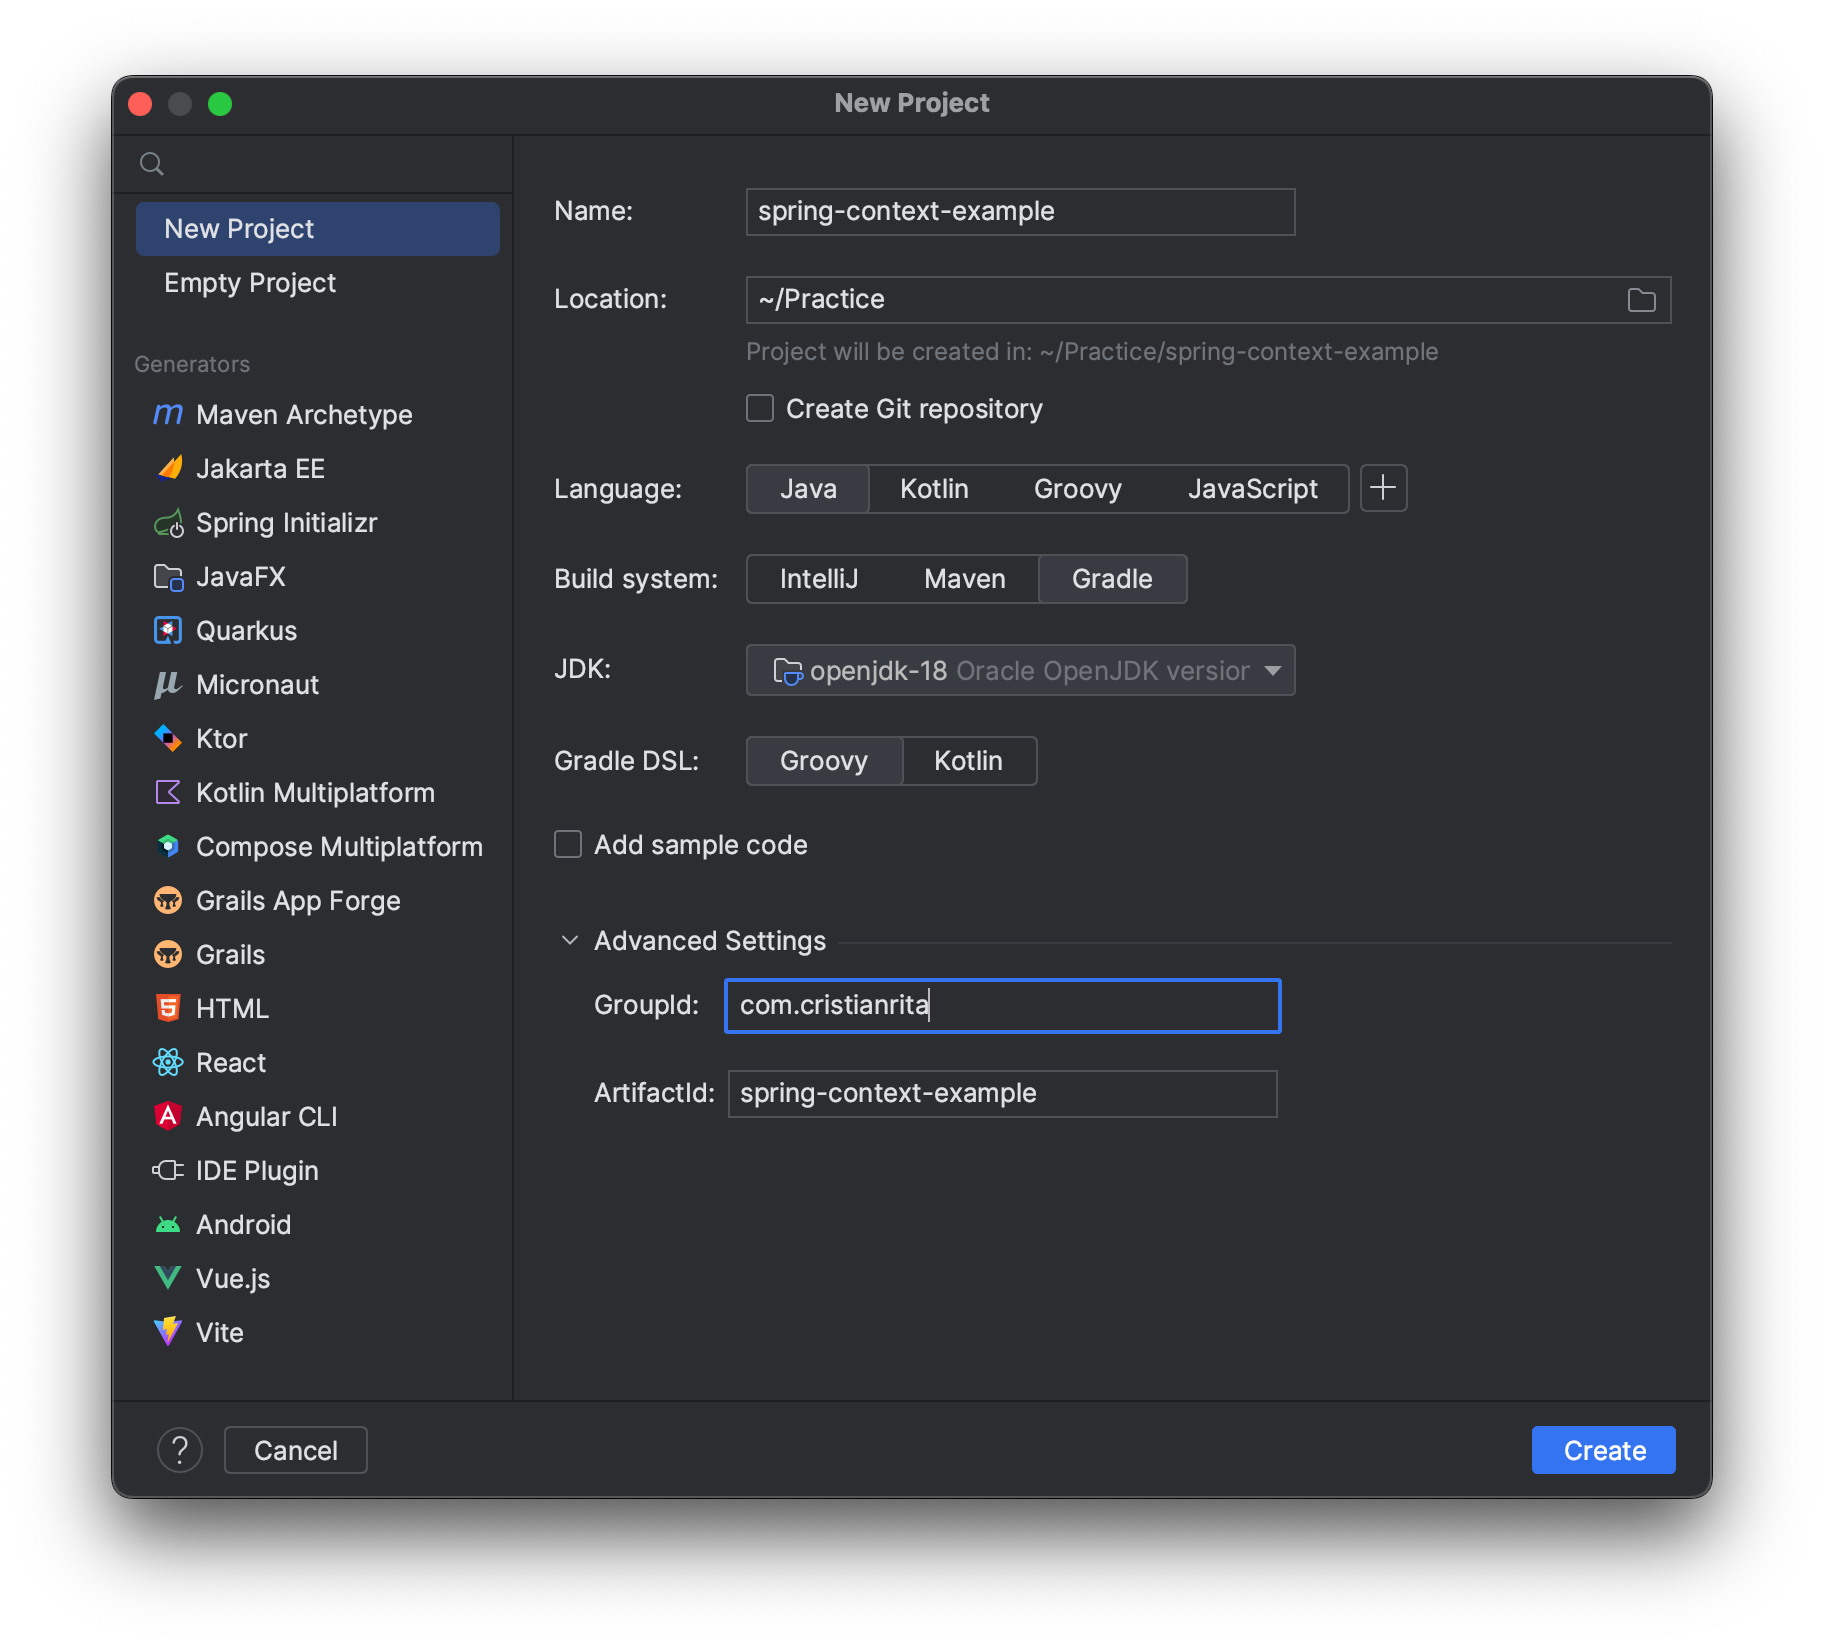
Task: Click the Grails generator icon
Action: [168, 954]
